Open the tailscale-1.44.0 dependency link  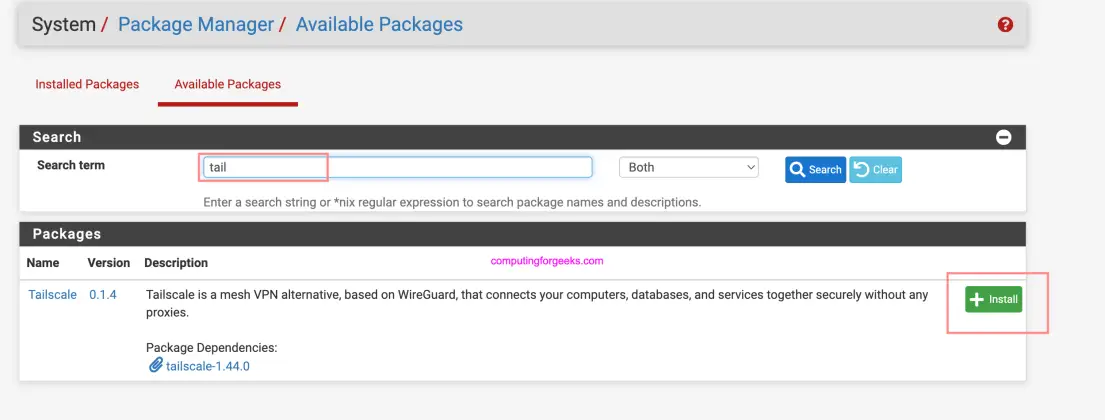coord(207,366)
